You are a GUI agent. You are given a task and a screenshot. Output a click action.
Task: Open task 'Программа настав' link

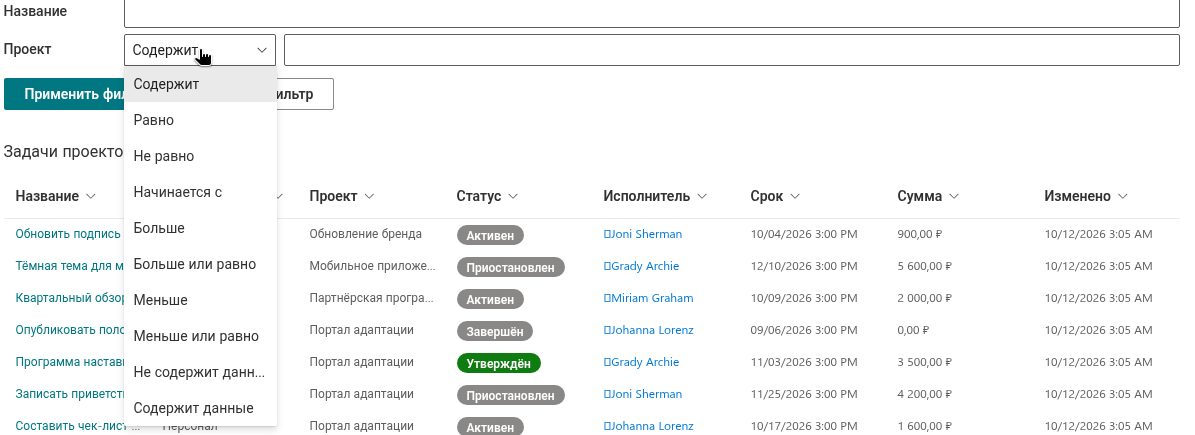pyautogui.click(x=69, y=362)
